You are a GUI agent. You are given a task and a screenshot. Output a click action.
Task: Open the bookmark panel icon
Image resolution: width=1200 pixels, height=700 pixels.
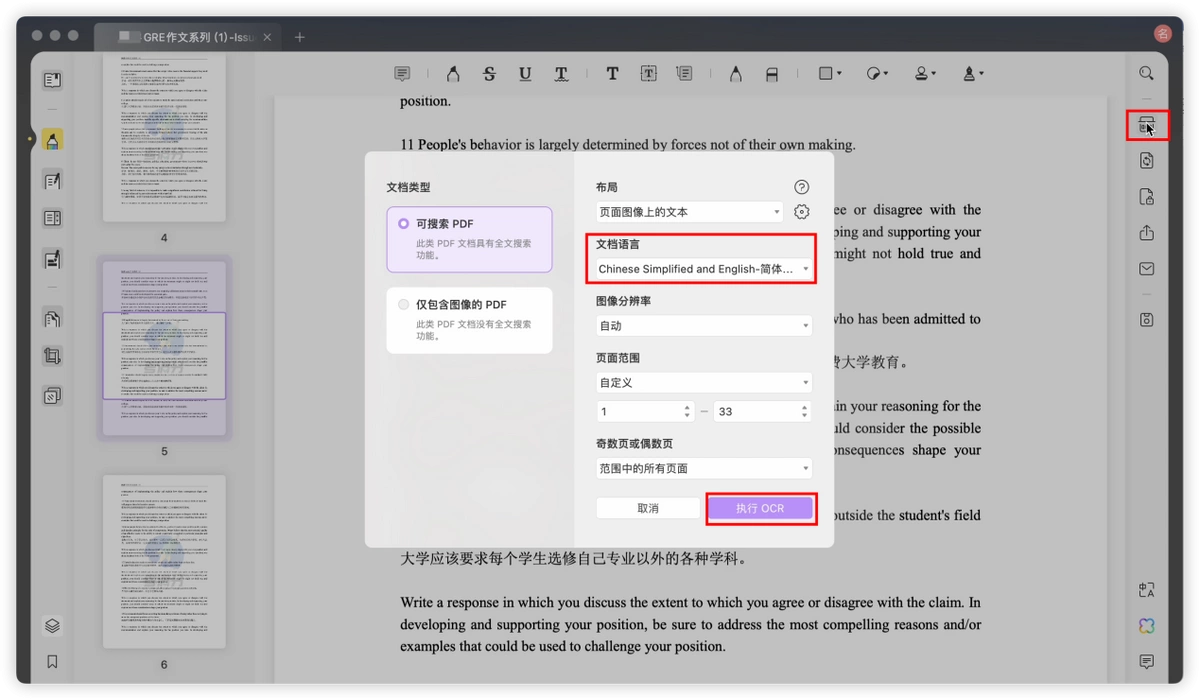tap(52, 661)
